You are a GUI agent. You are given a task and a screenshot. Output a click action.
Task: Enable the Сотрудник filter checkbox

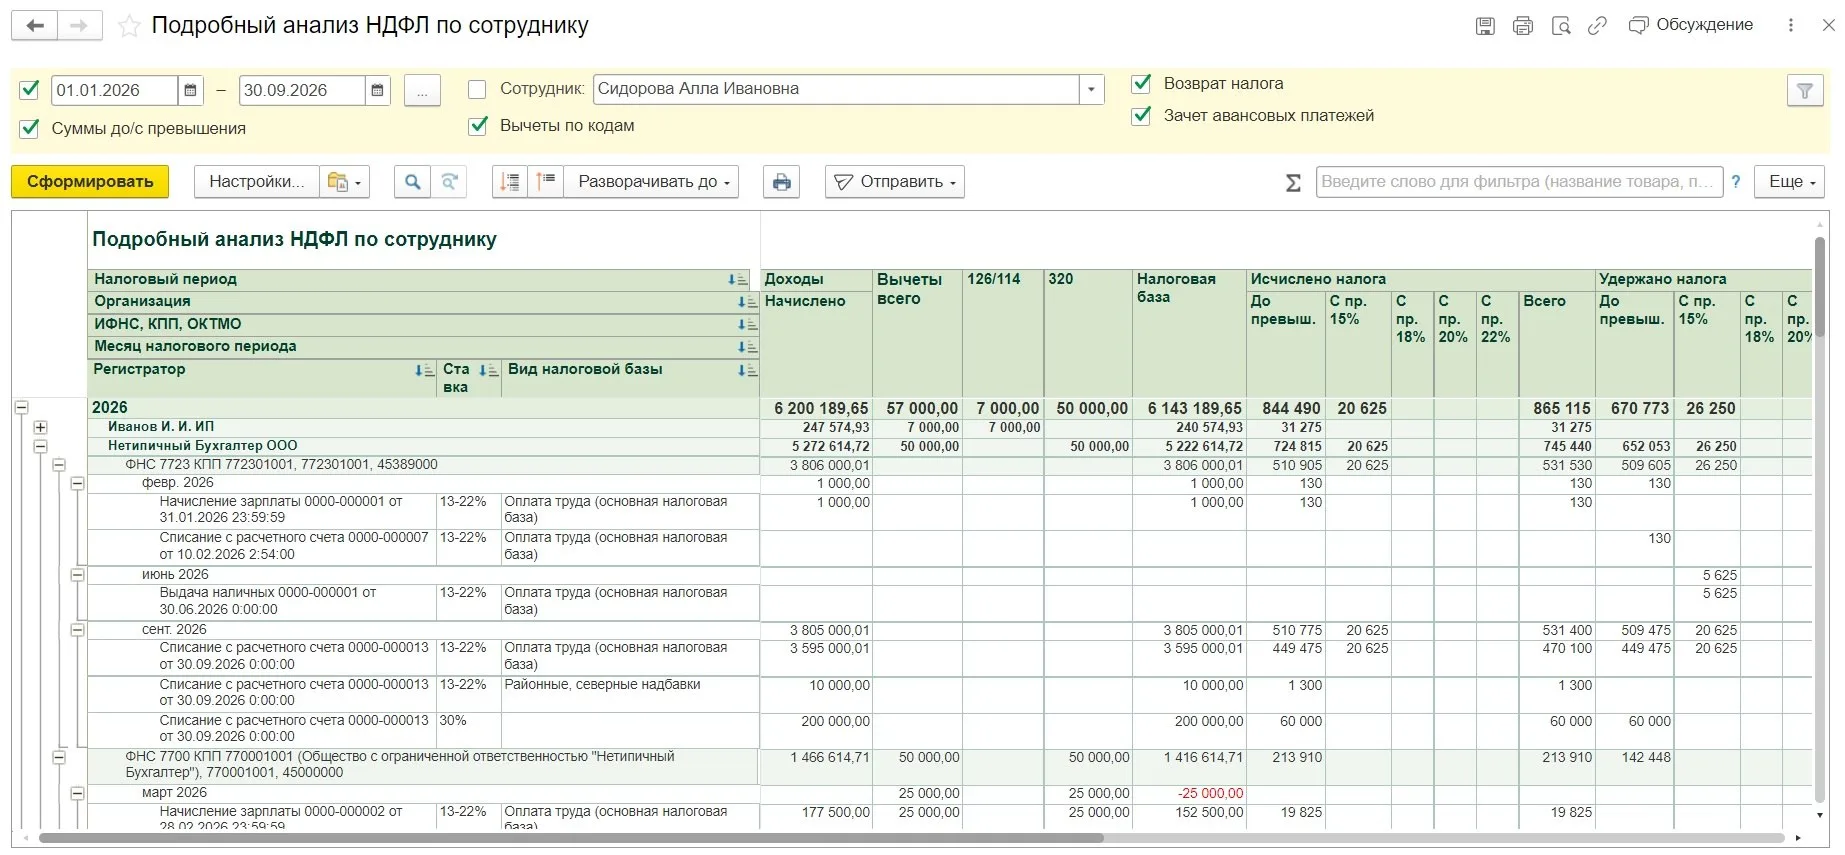[x=478, y=90]
